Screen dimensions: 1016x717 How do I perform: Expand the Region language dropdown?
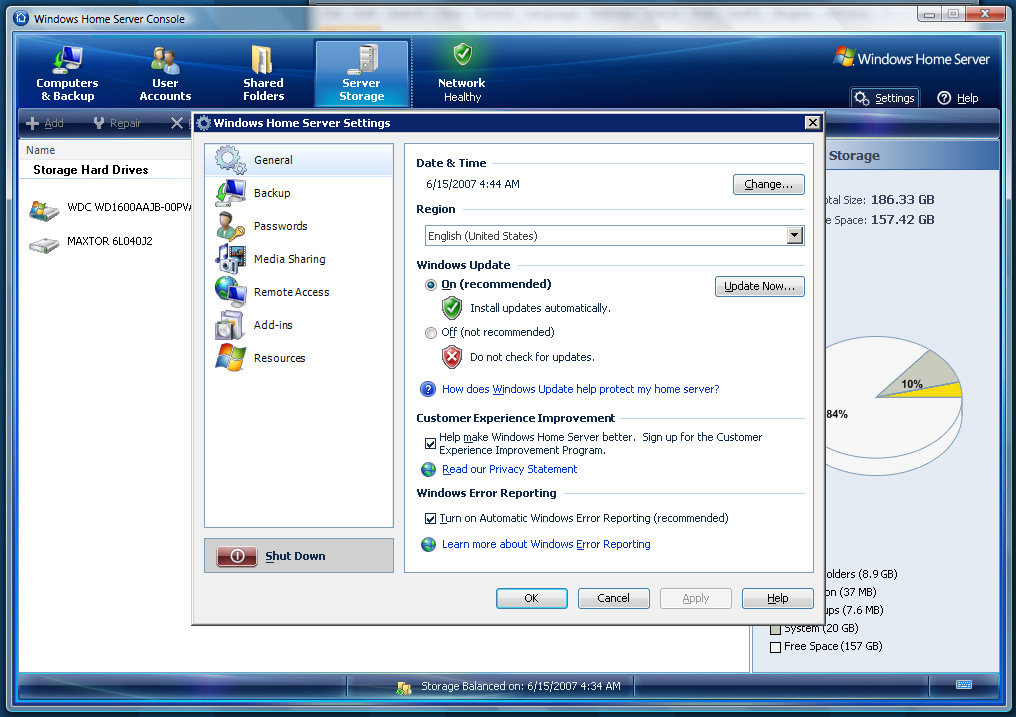pos(795,236)
